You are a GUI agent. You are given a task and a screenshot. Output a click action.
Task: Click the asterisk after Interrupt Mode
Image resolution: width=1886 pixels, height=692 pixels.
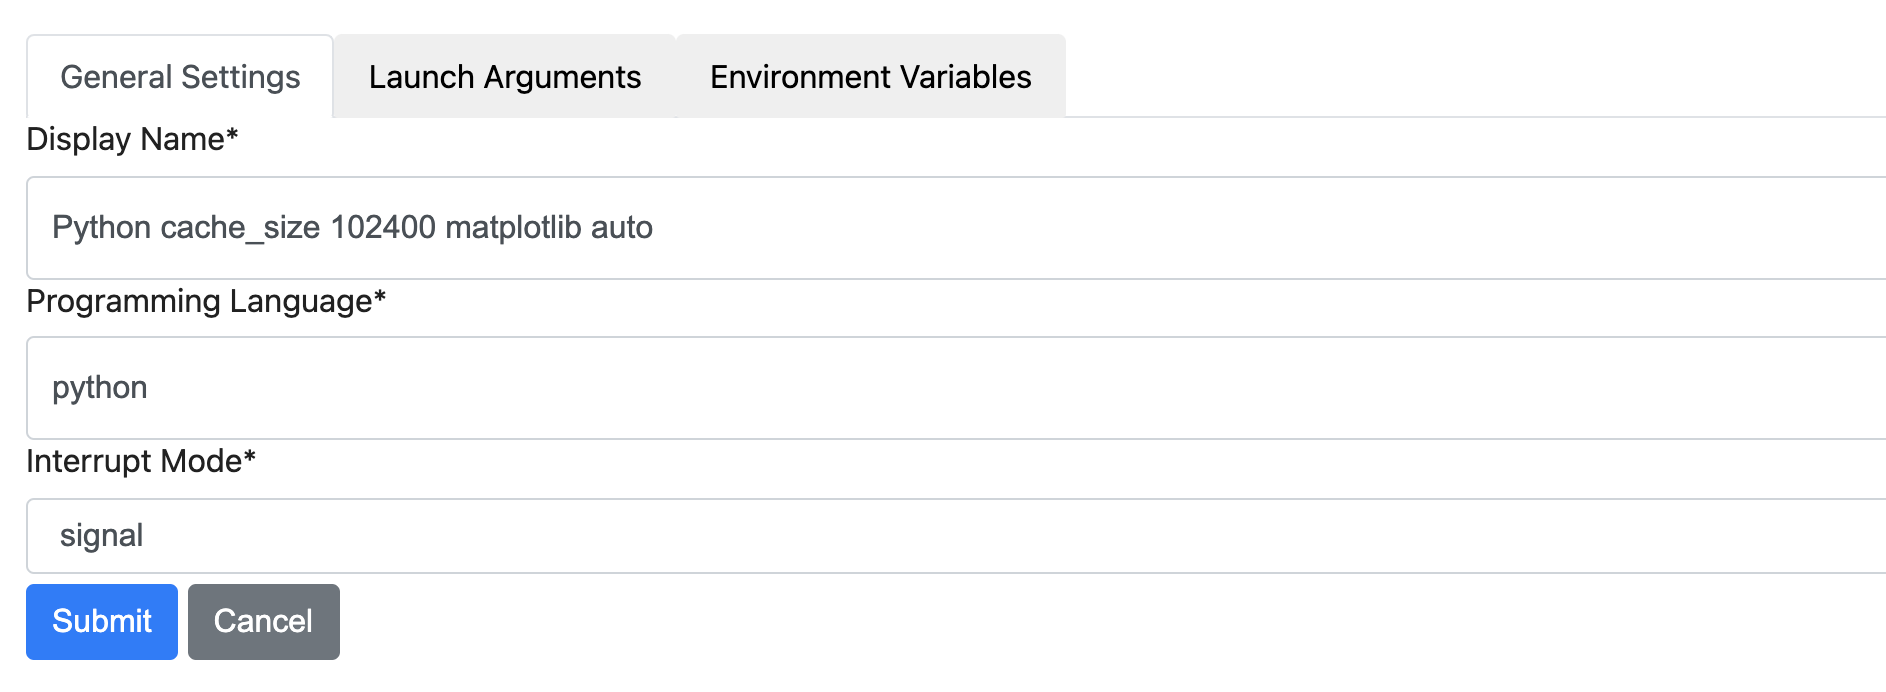click(x=250, y=457)
